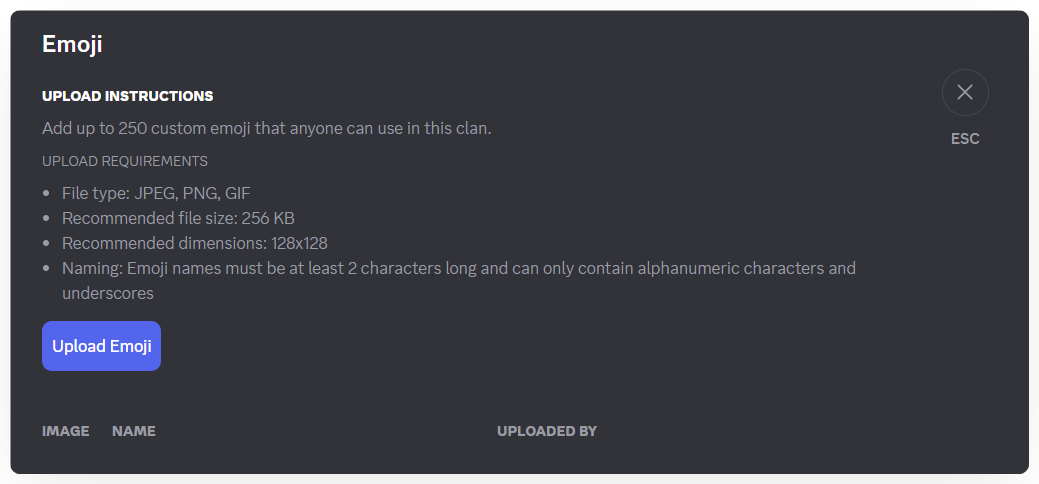The image size is (1039, 484).
Task: Select the UPLOAD INSTRUCTIONS heading
Action: click(x=127, y=96)
